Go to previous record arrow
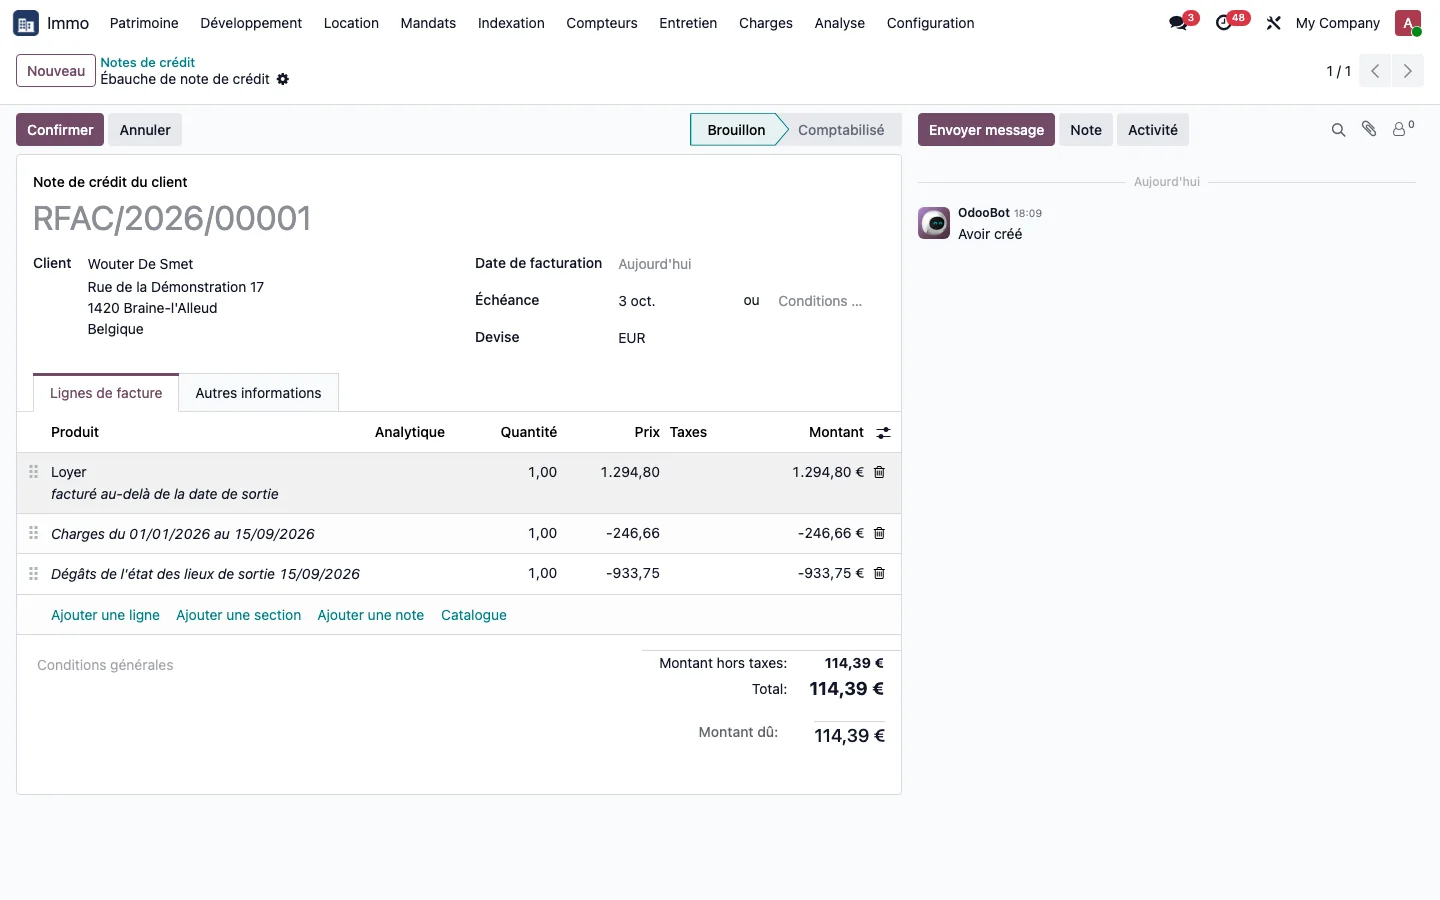This screenshot has height=900, width=1440. tap(1375, 71)
